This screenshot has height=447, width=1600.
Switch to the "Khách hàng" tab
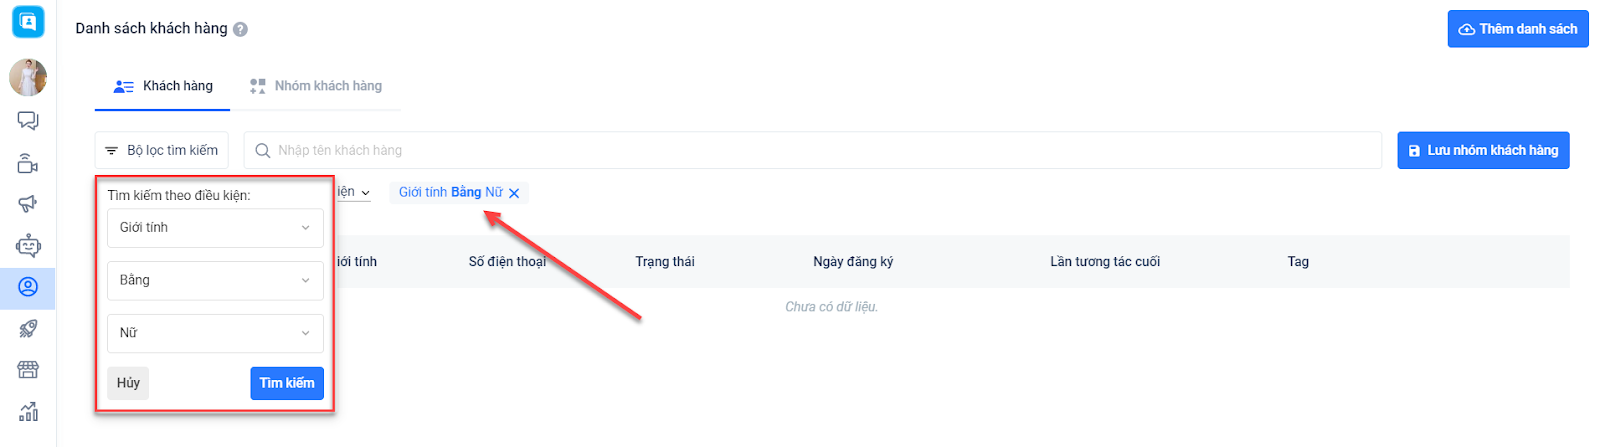(163, 86)
